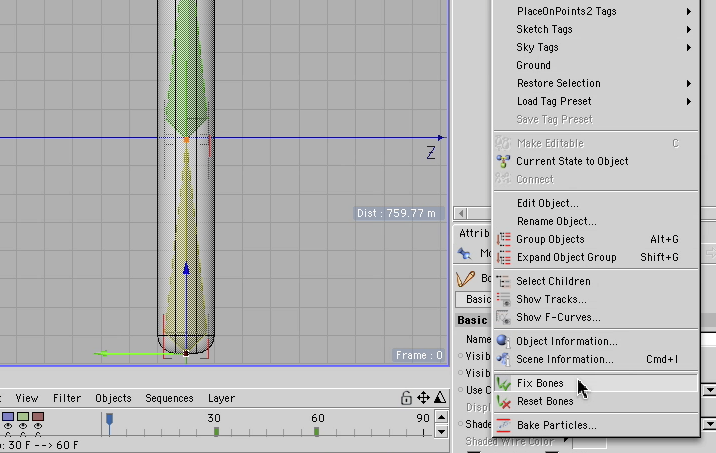Viewport: 716px width, 453px height.
Task: Expand the Sketch Tags submenu arrow
Action: [689, 30]
